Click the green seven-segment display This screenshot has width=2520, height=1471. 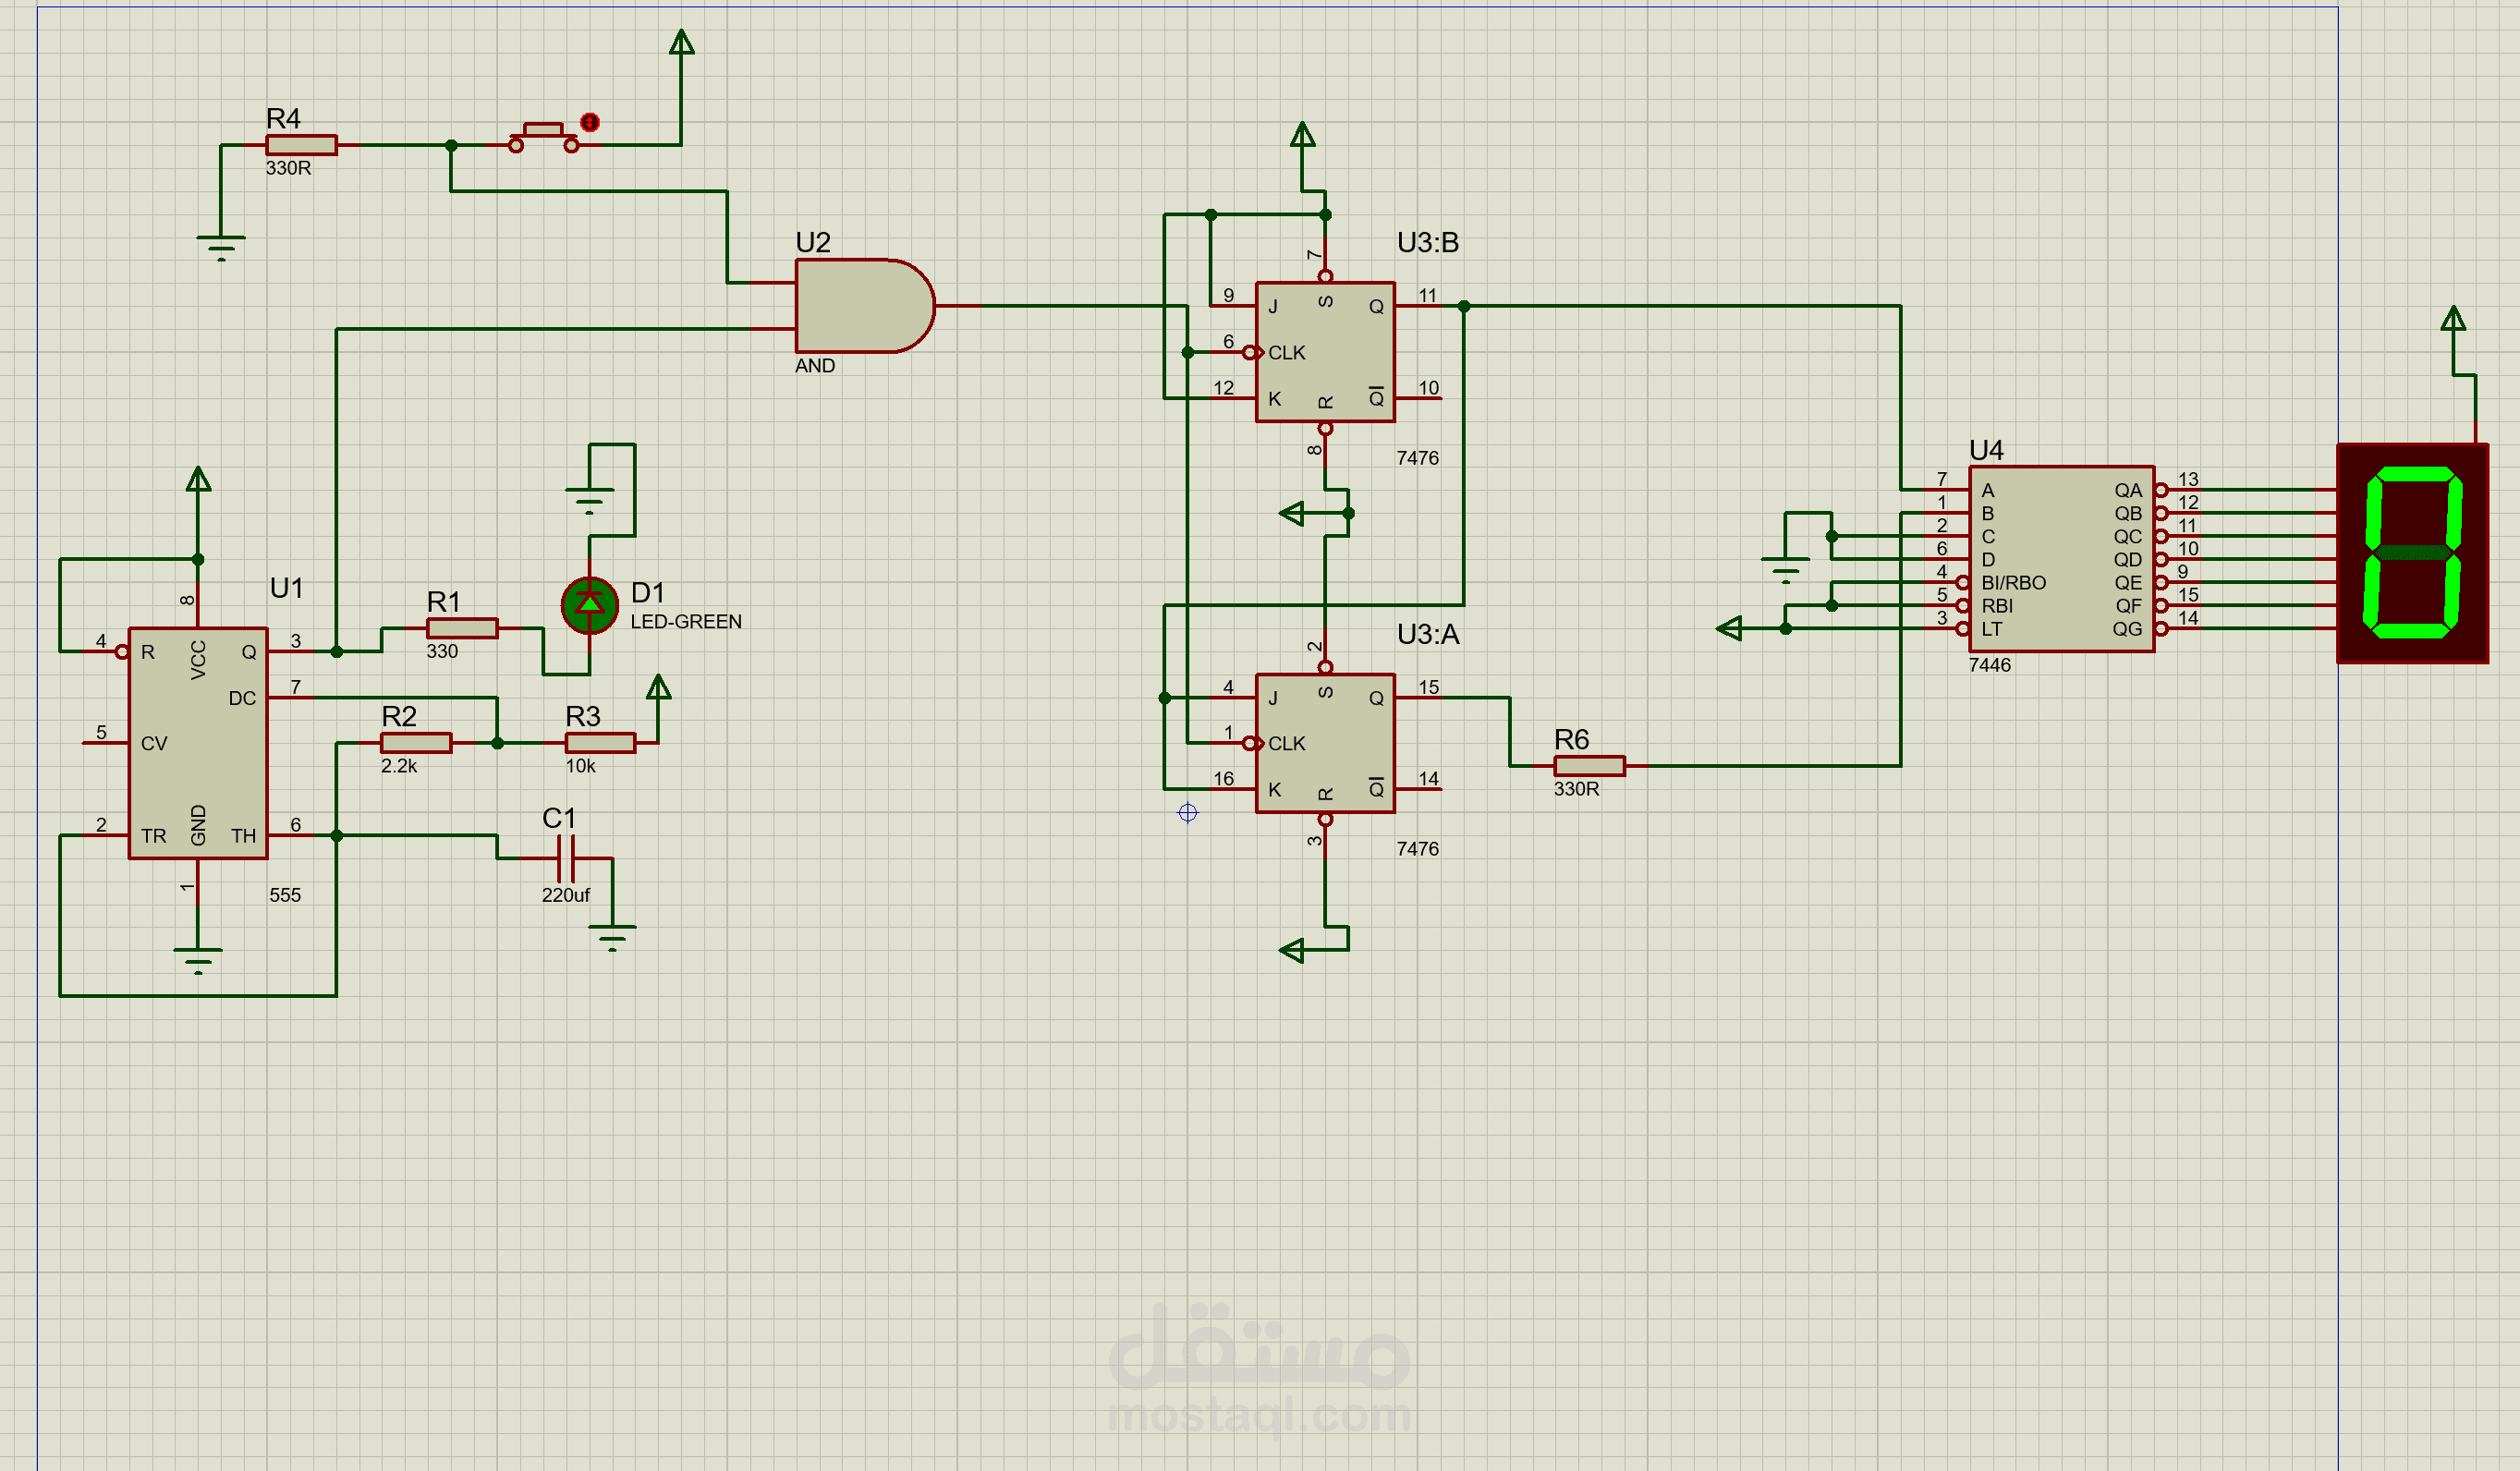pyautogui.click(x=2412, y=553)
